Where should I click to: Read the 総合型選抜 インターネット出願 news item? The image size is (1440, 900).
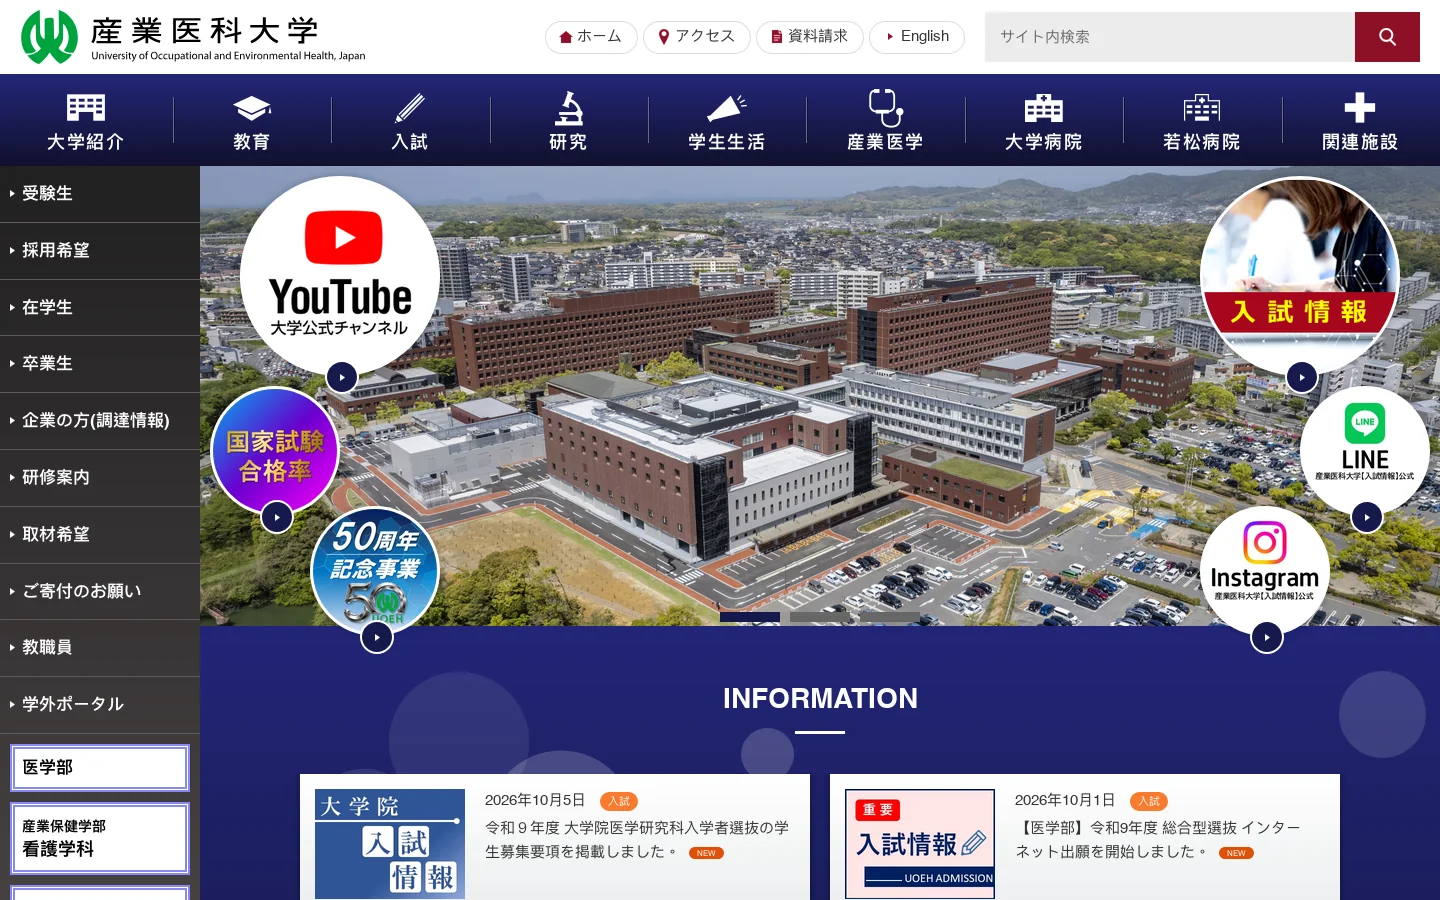(x=1158, y=840)
